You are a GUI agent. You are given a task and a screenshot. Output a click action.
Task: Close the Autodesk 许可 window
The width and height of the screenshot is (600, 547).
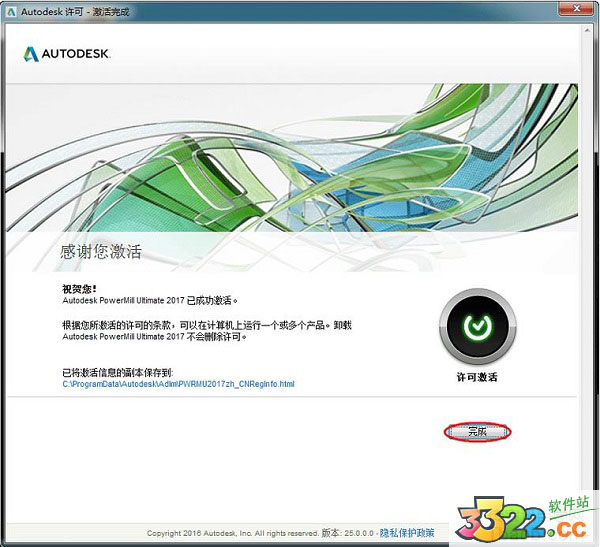click(x=577, y=8)
